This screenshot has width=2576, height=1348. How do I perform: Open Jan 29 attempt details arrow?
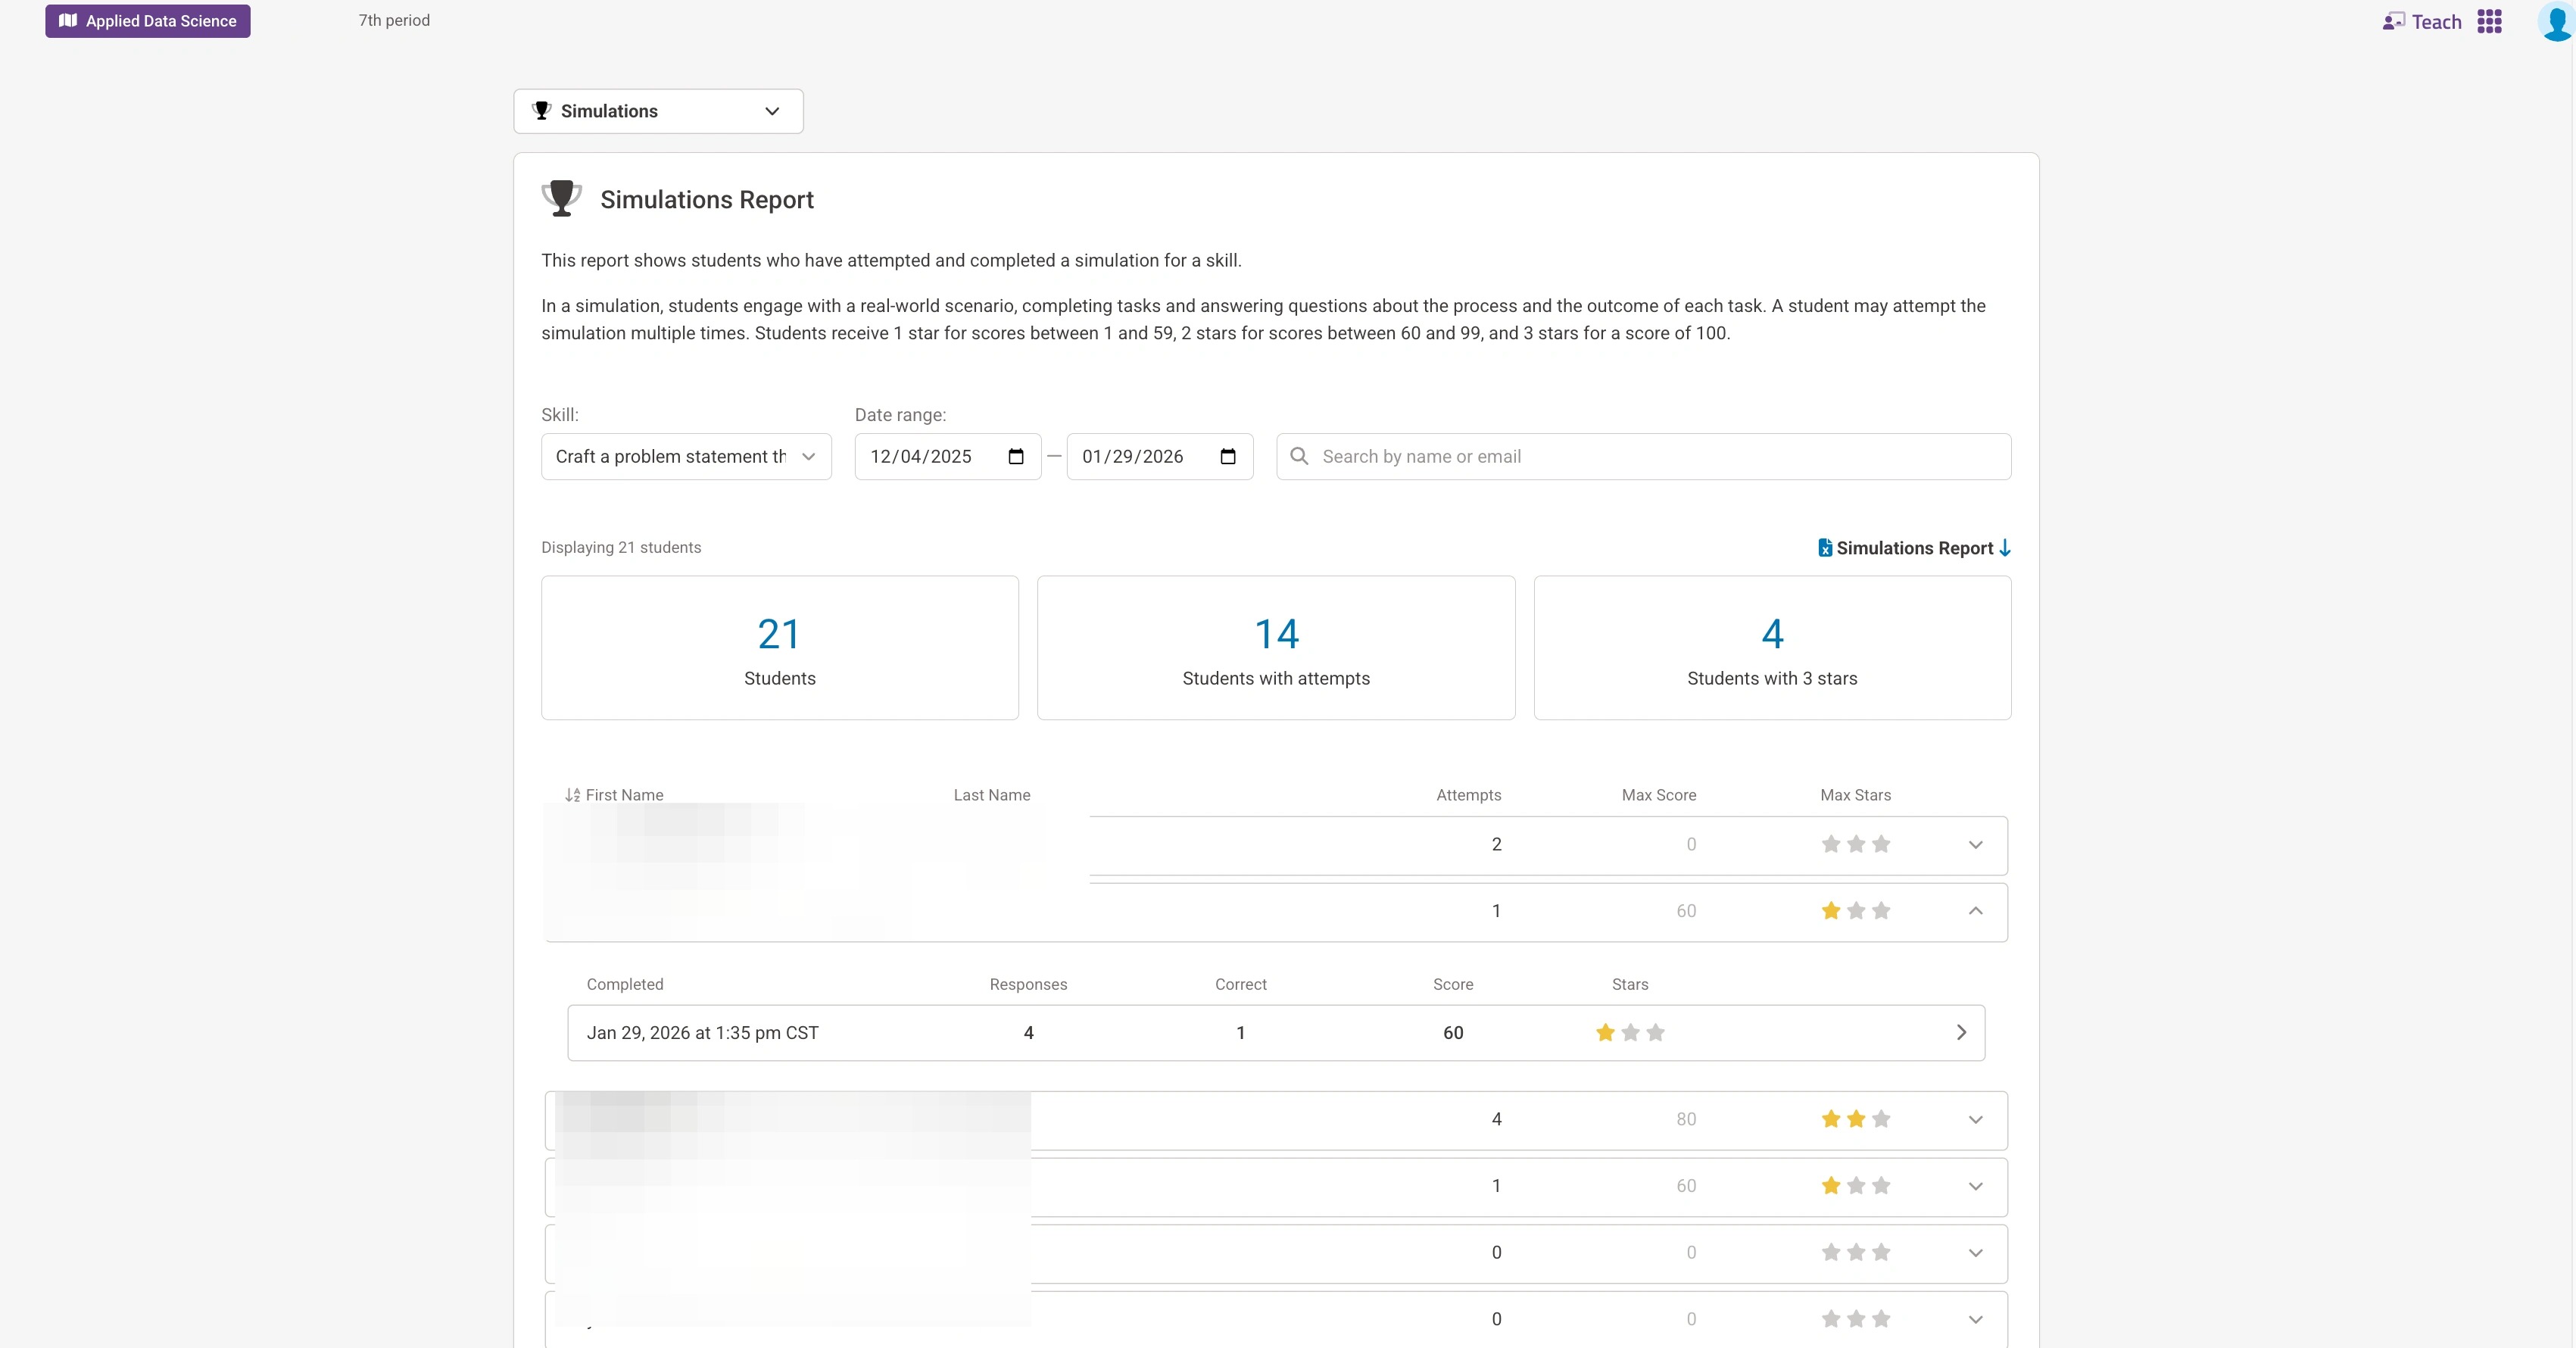[1961, 1033]
